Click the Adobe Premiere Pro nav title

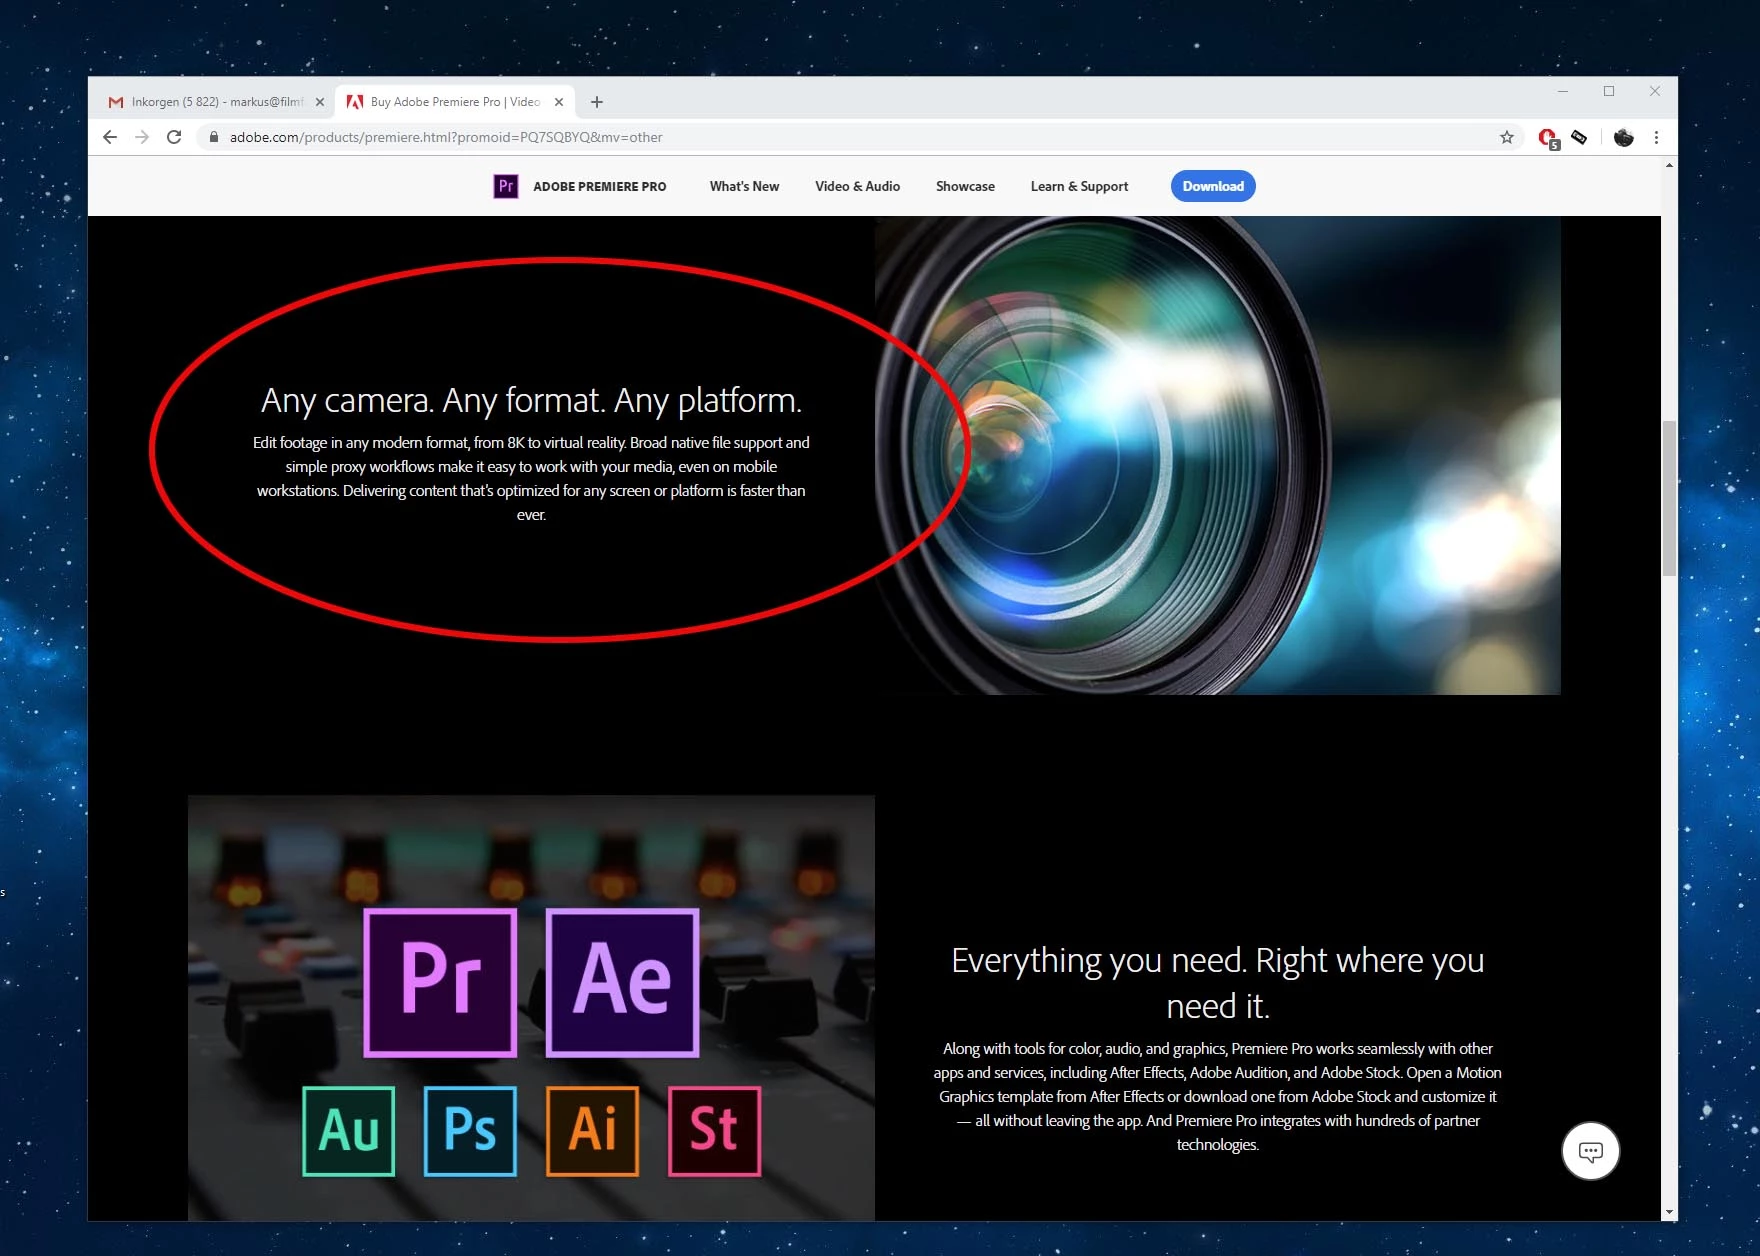click(x=599, y=187)
